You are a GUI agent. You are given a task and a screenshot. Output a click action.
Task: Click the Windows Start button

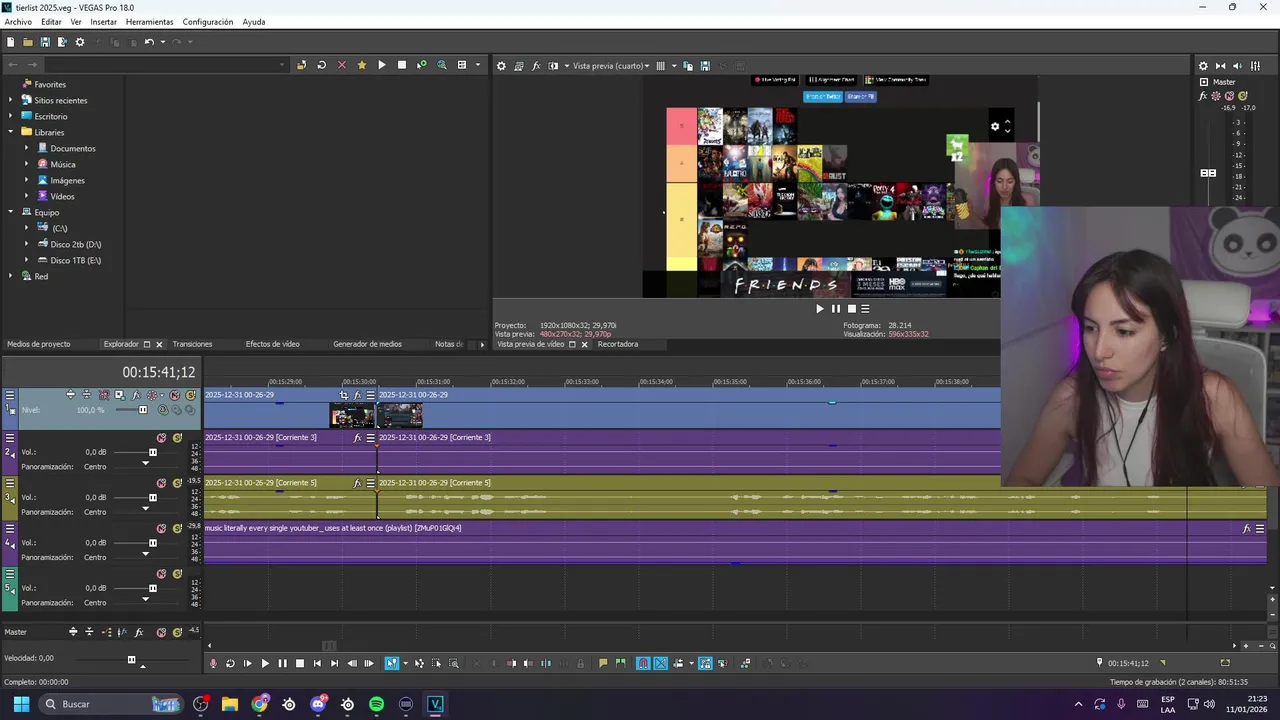pyautogui.click(x=21, y=704)
